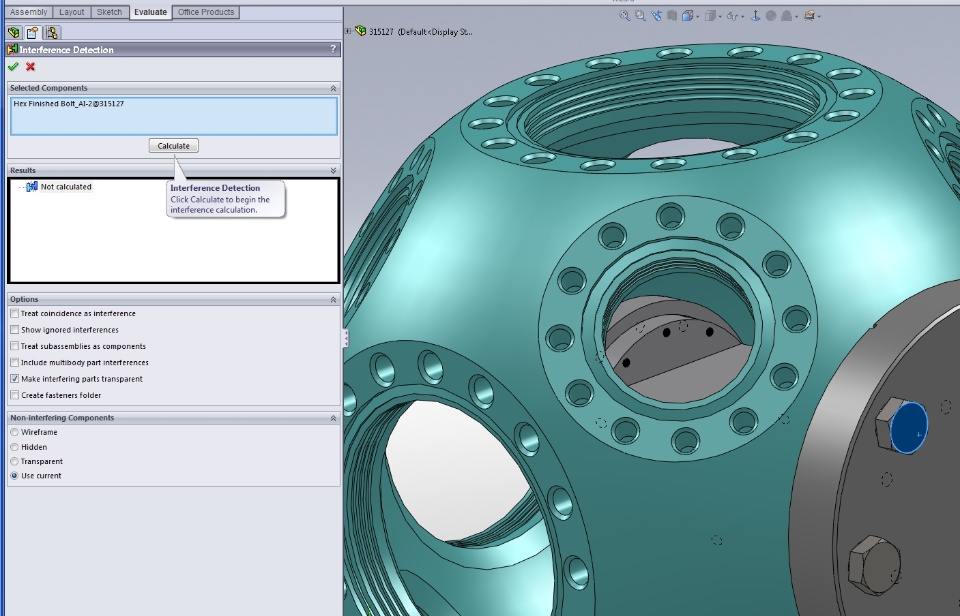Click the Apply Scene icon

point(786,16)
